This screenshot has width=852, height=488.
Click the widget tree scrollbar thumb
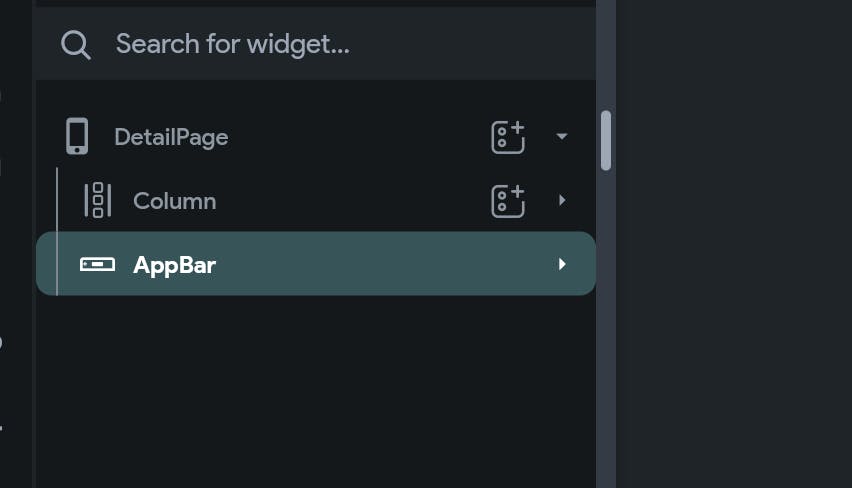[x=606, y=140]
